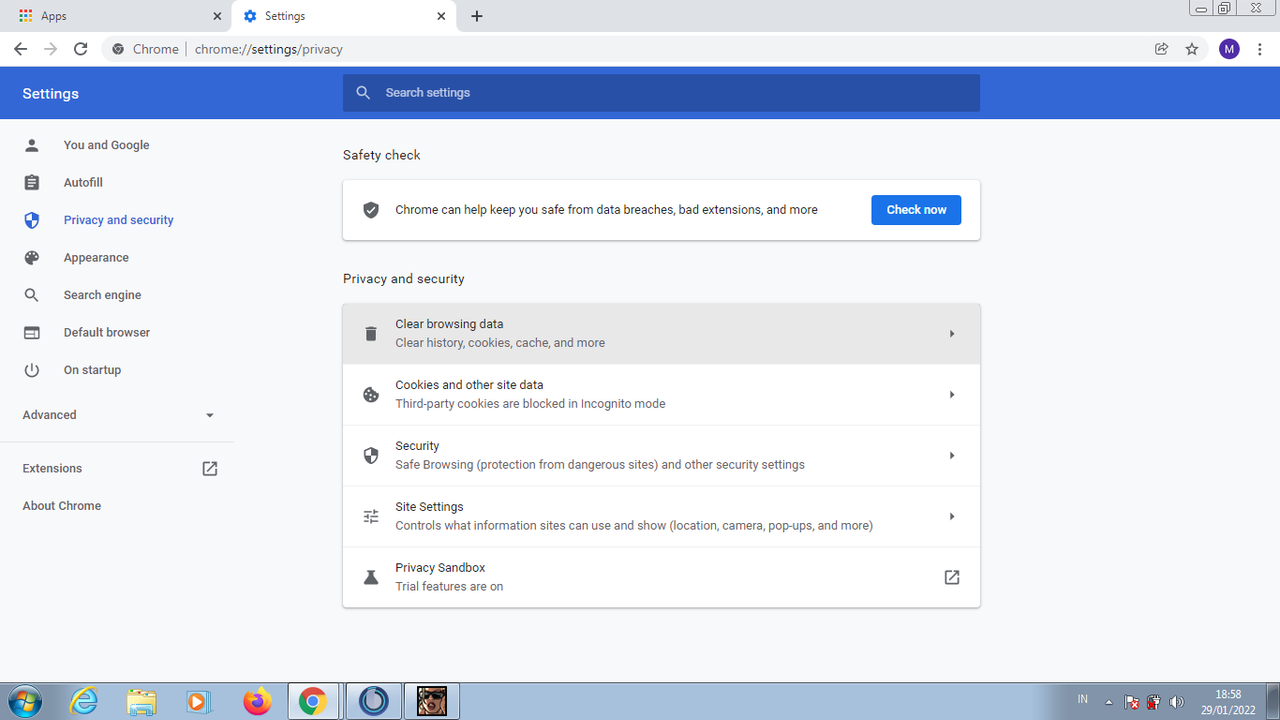Show hidden tray icons arrow
This screenshot has width=1280, height=720.
pos(1108,702)
